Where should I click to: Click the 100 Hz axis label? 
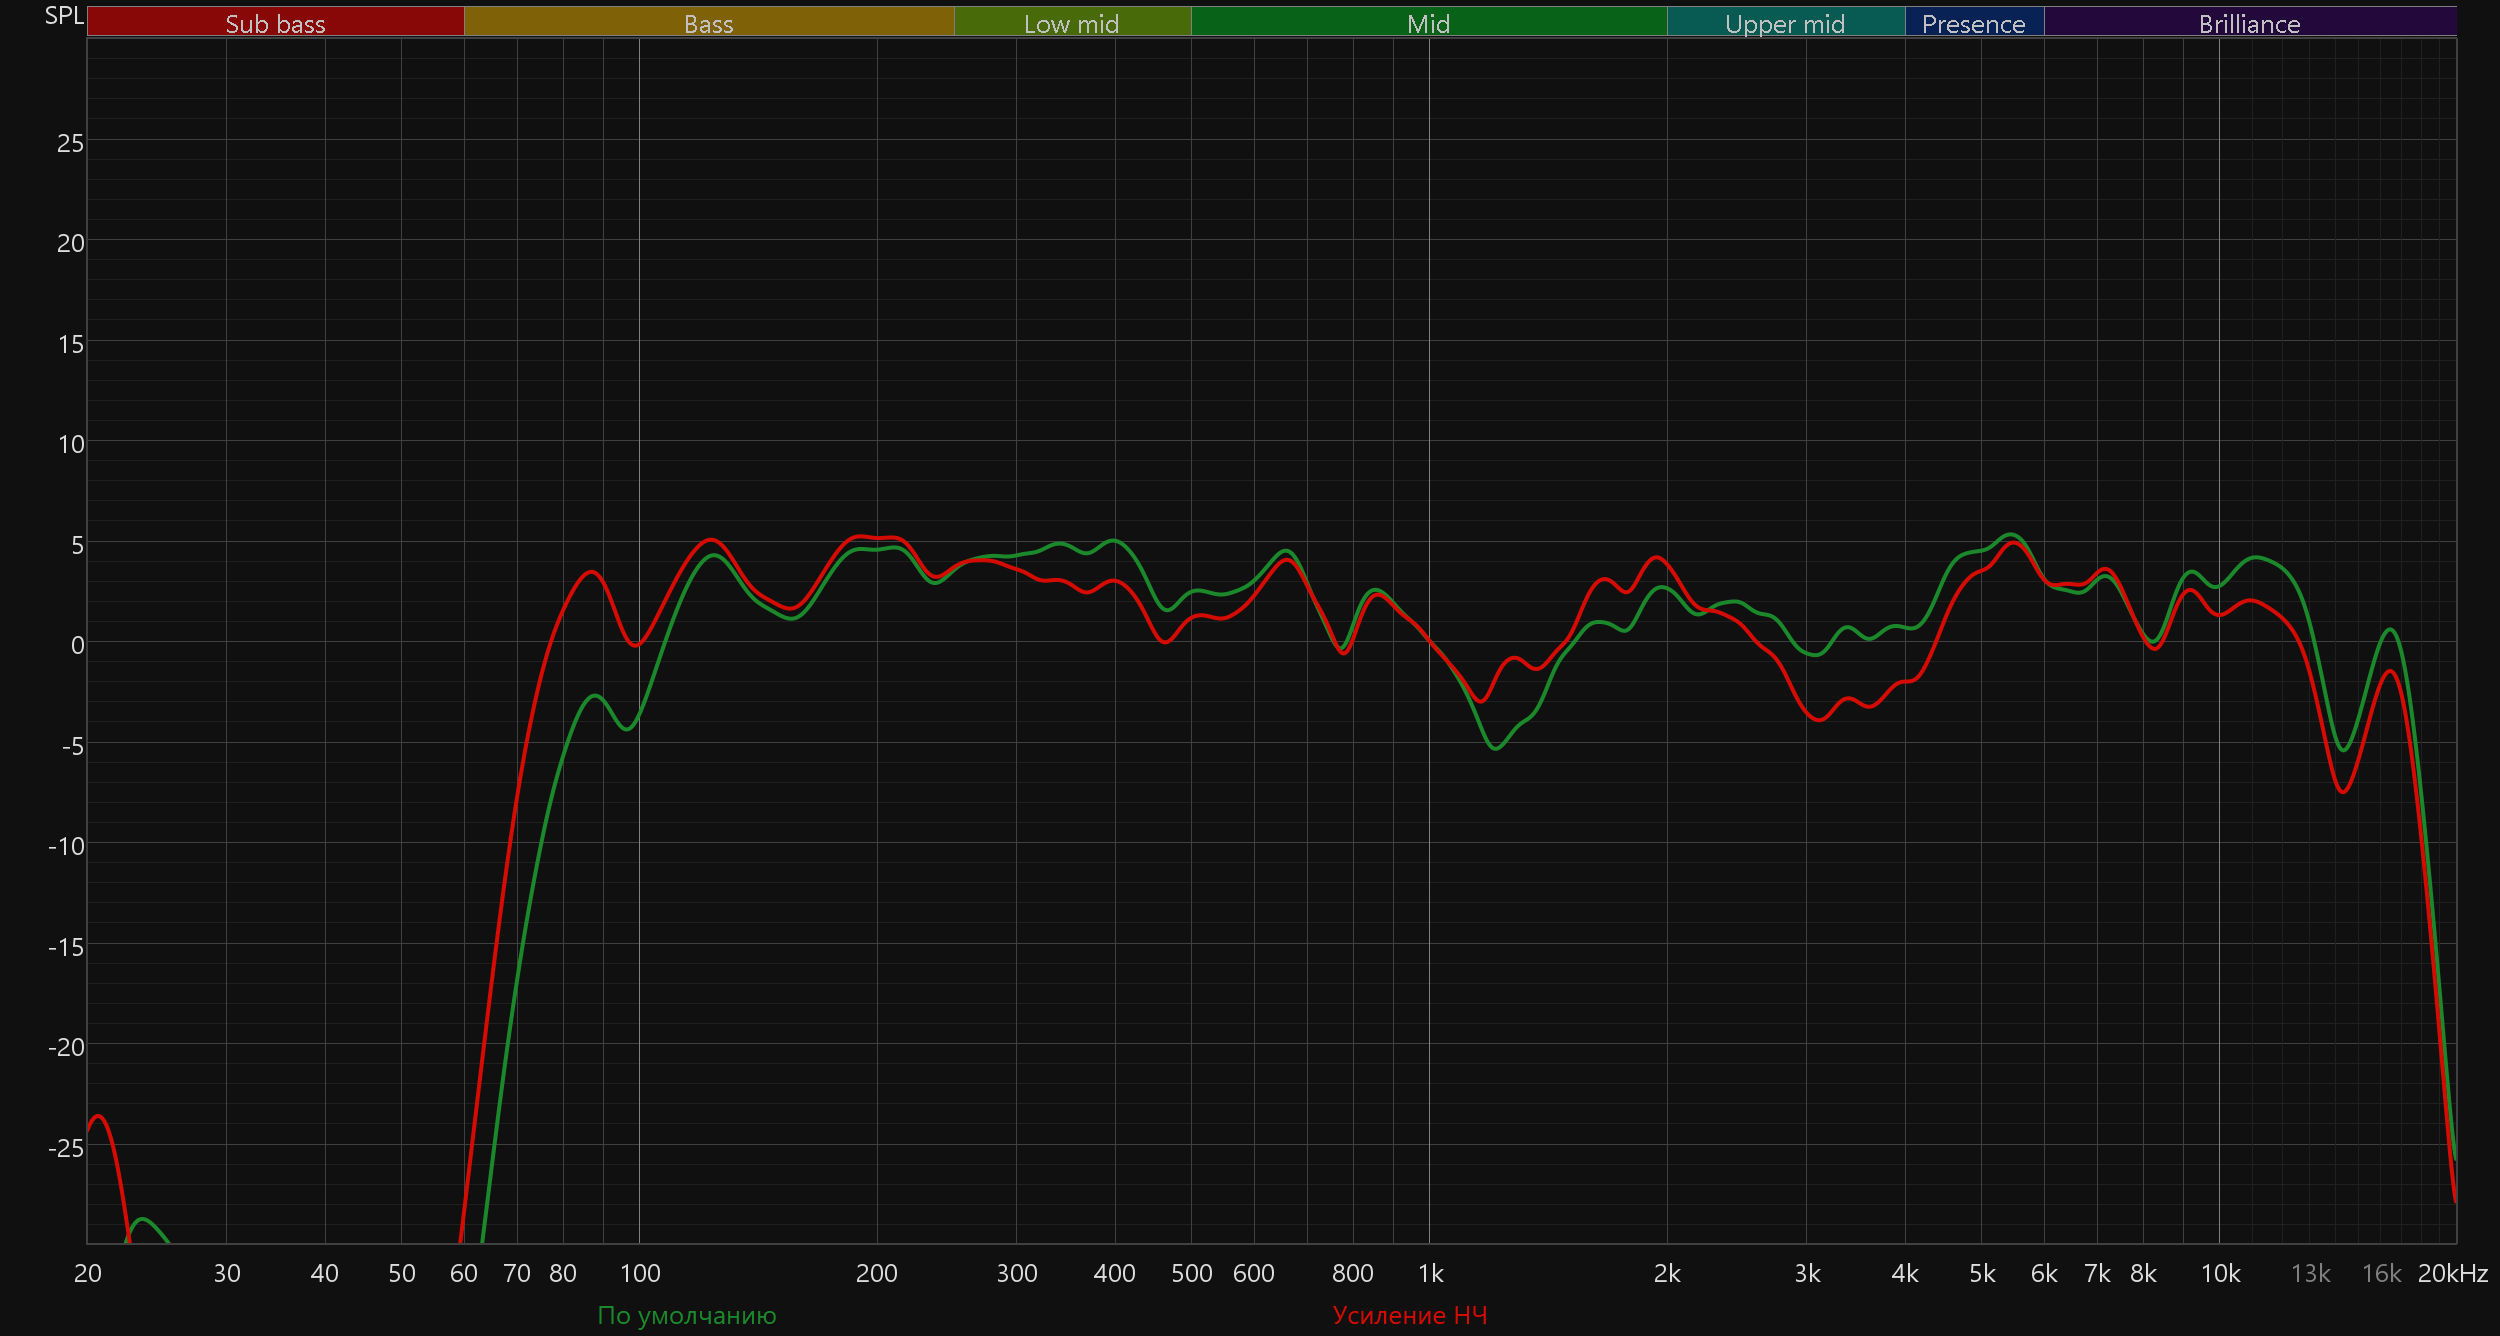point(640,1273)
